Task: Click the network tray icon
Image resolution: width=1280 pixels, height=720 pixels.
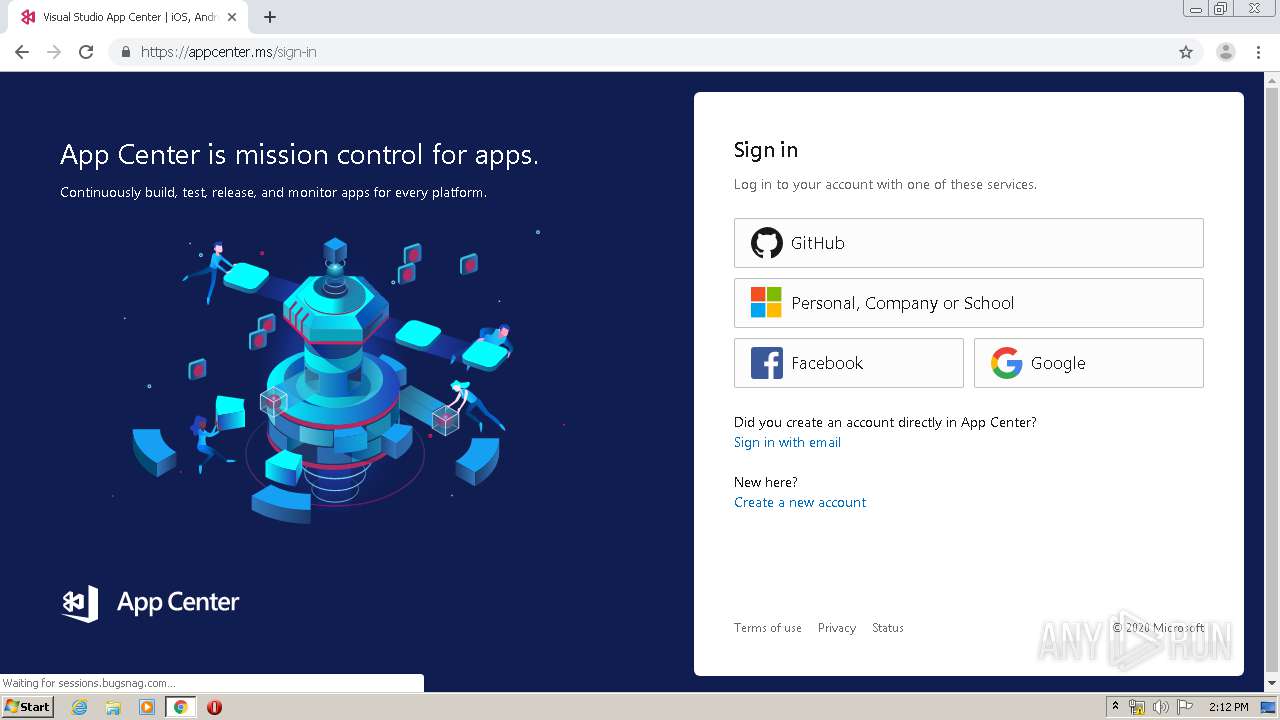Action: tap(1137, 707)
